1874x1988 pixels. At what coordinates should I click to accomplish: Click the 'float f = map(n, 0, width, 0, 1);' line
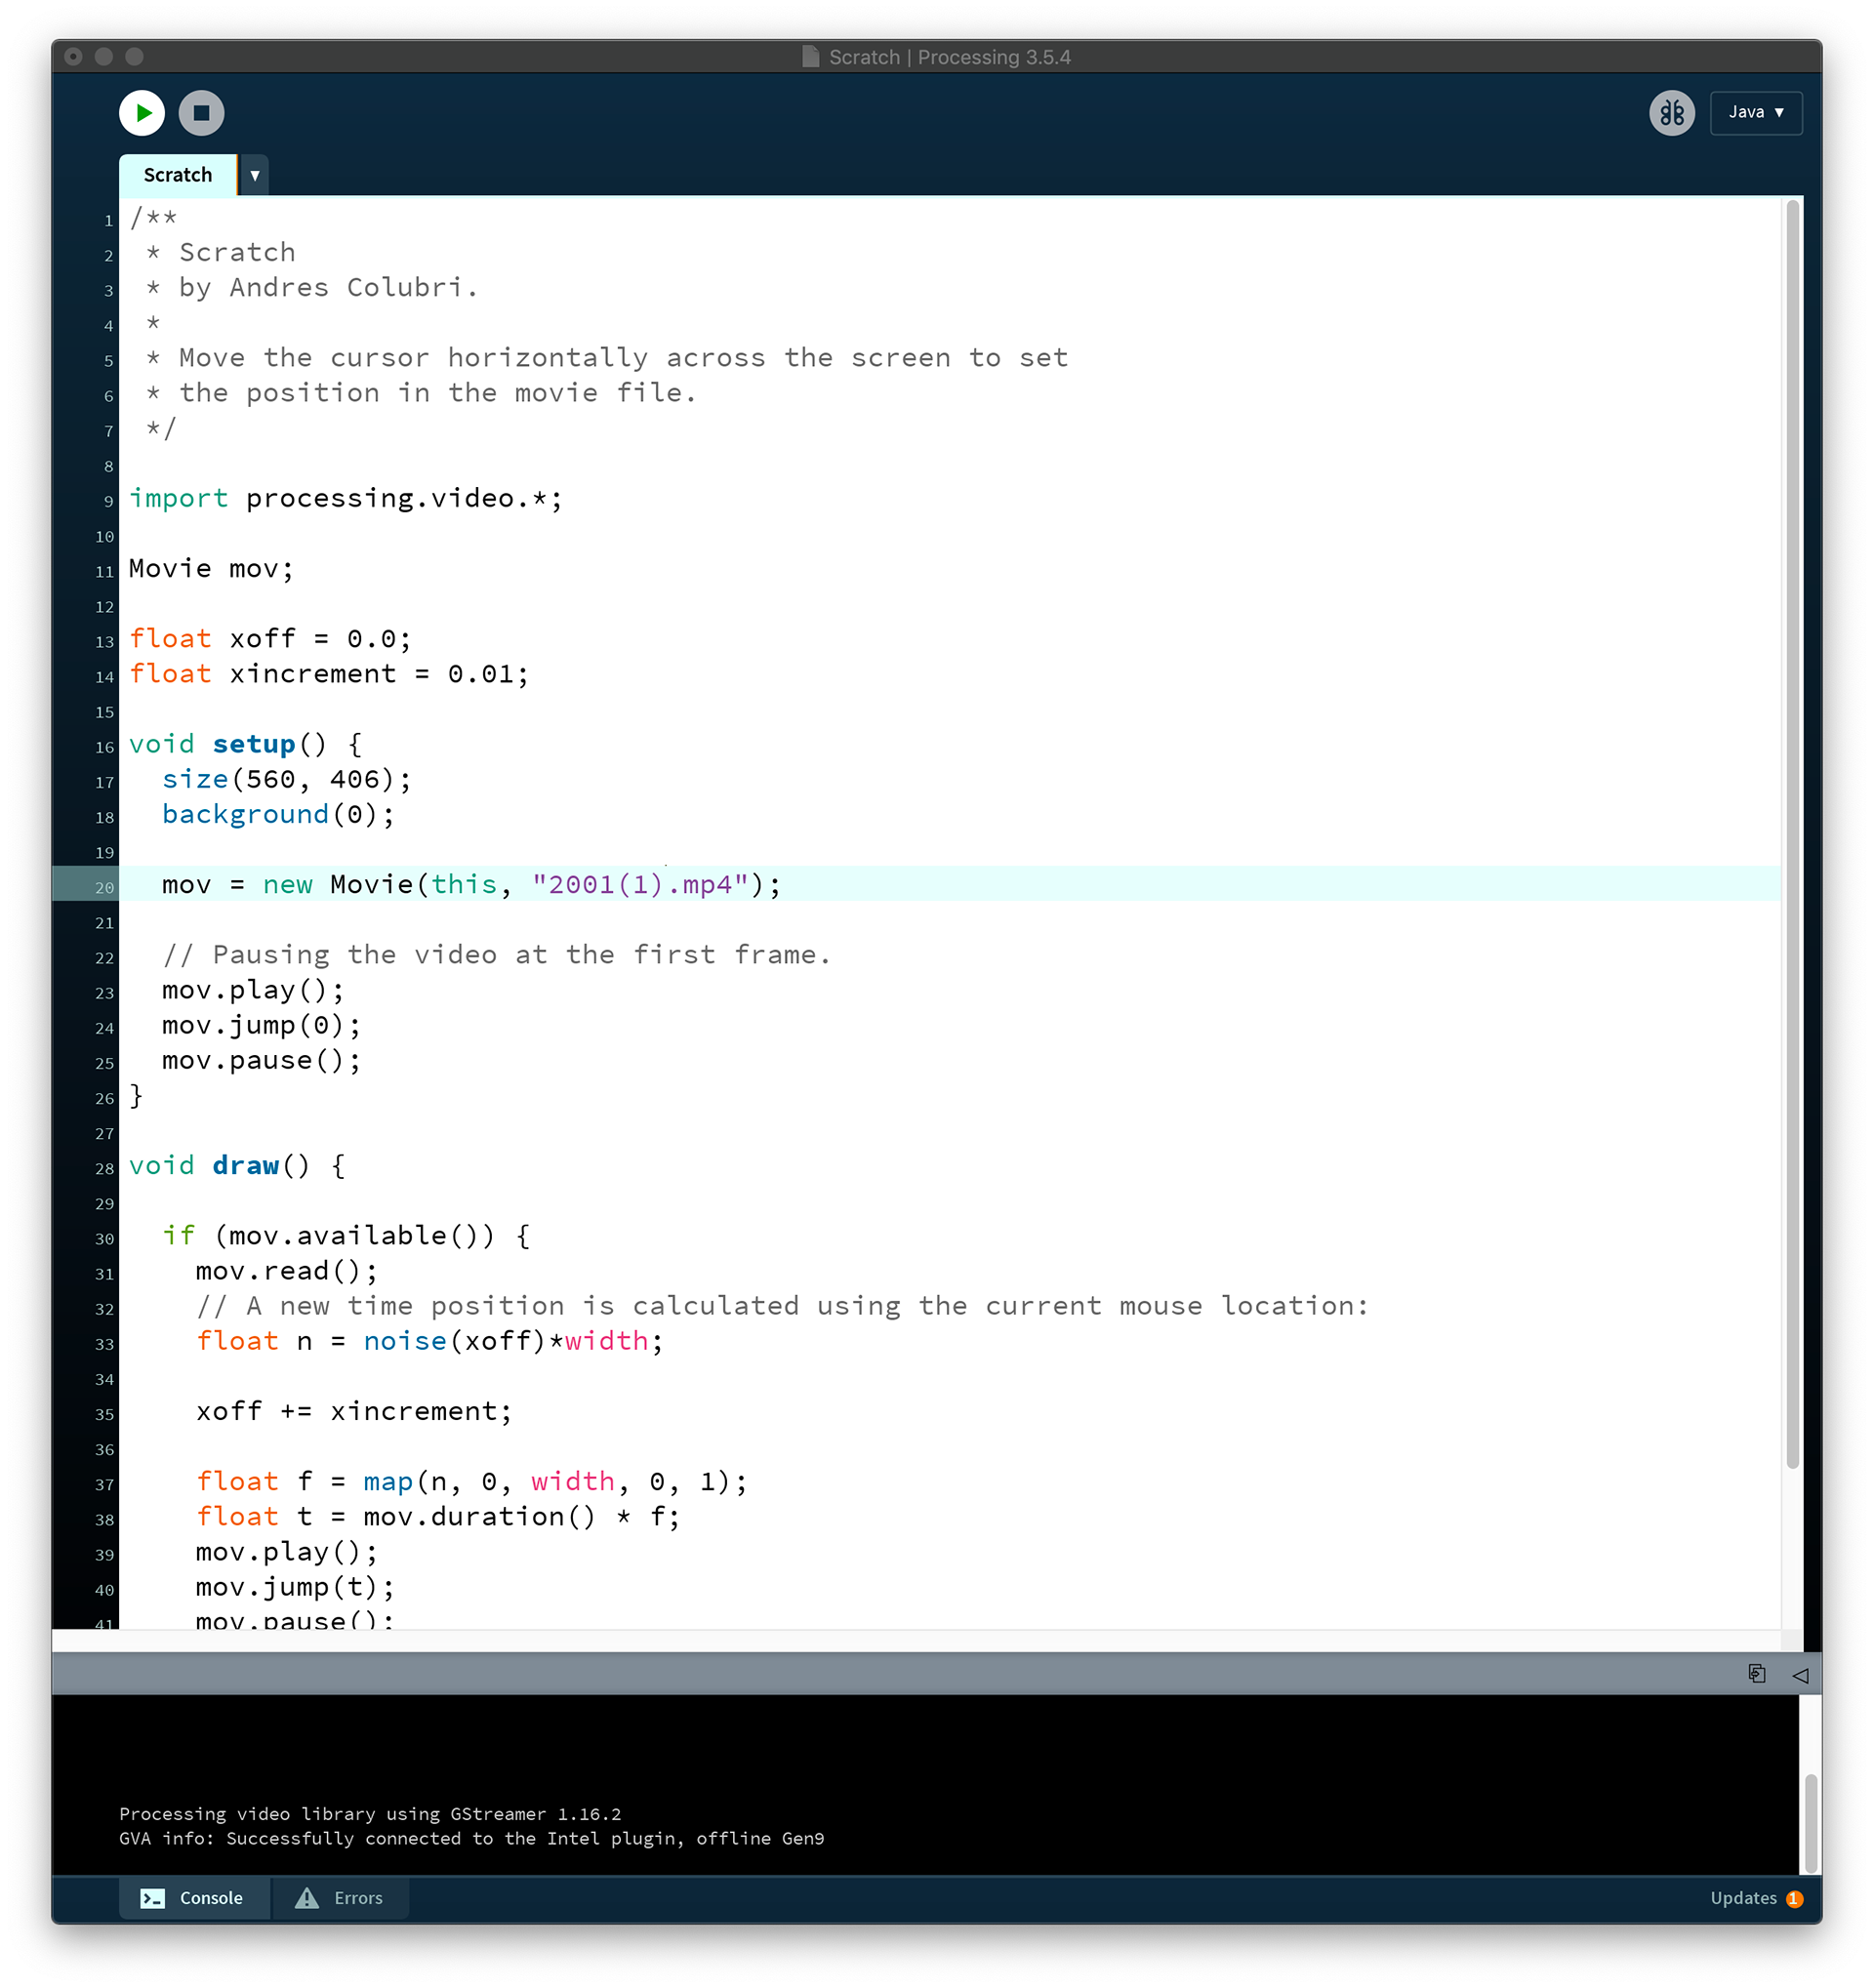[x=472, y=1481]
